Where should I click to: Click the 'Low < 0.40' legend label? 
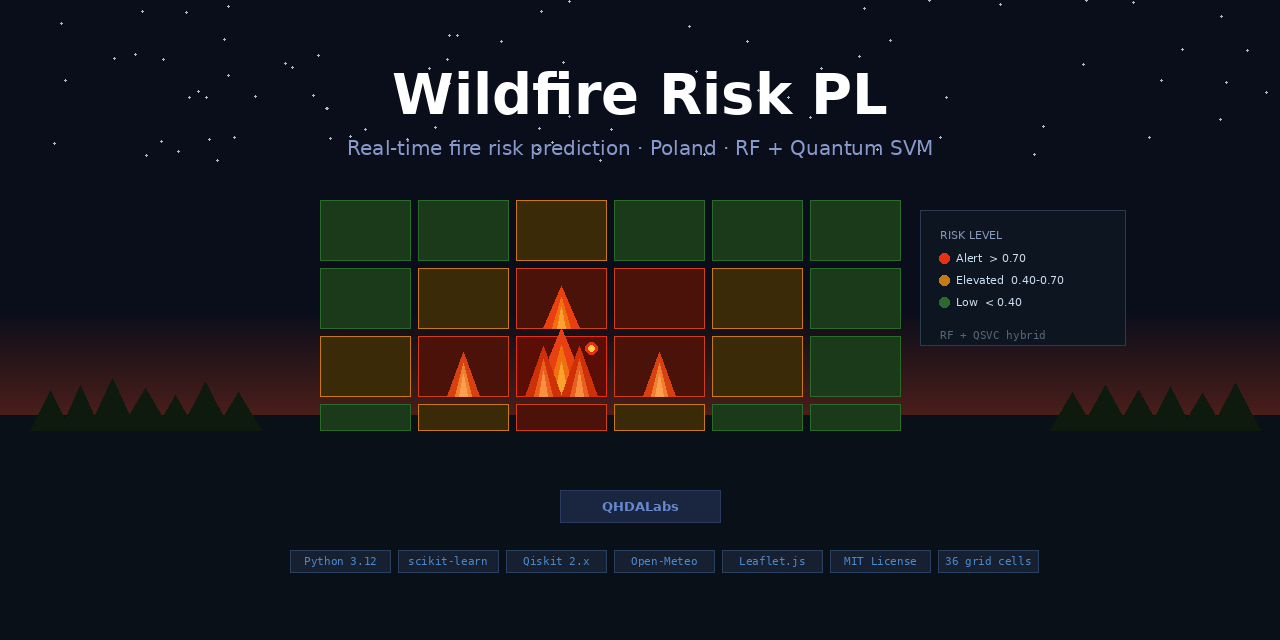[x=989, y=302]
